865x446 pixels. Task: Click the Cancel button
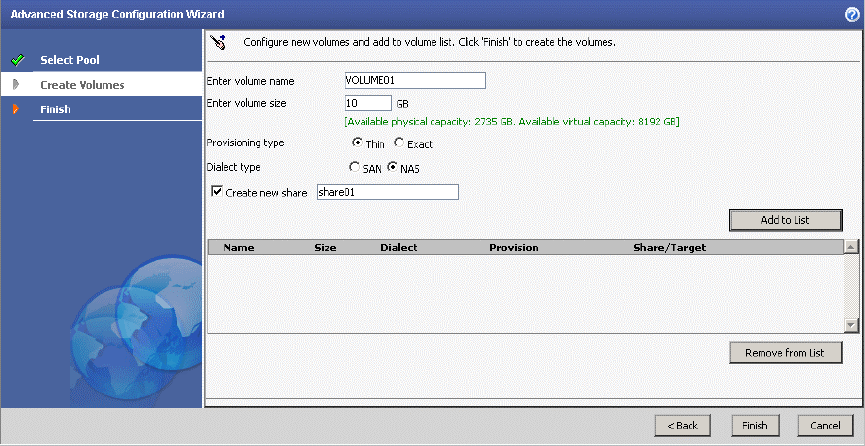[x=825, y=425]
